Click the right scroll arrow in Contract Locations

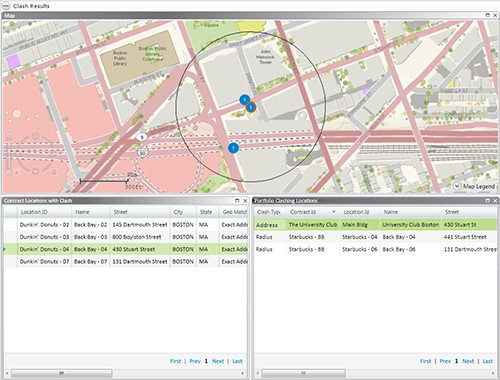(x=243, y=373)
